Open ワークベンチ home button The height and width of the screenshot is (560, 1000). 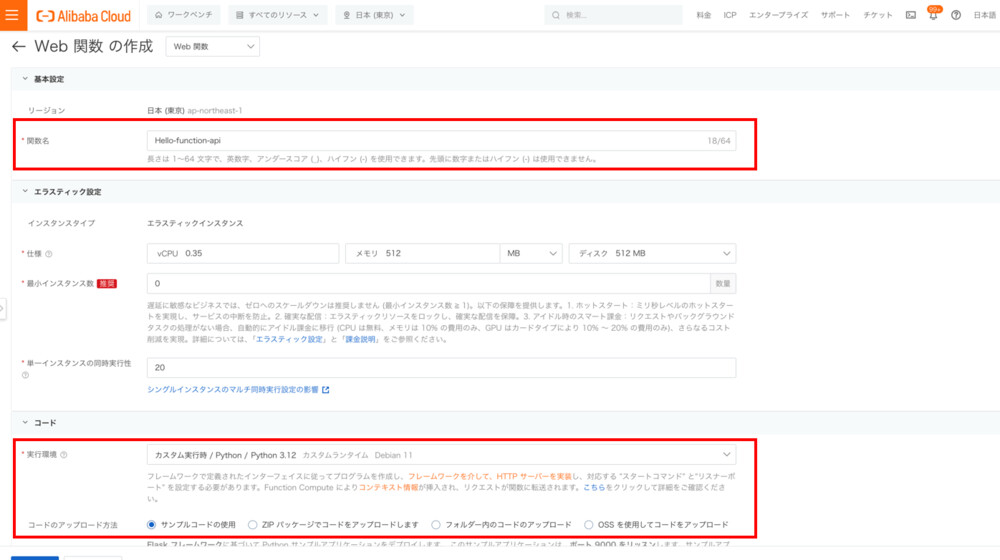tap(184, 15)
